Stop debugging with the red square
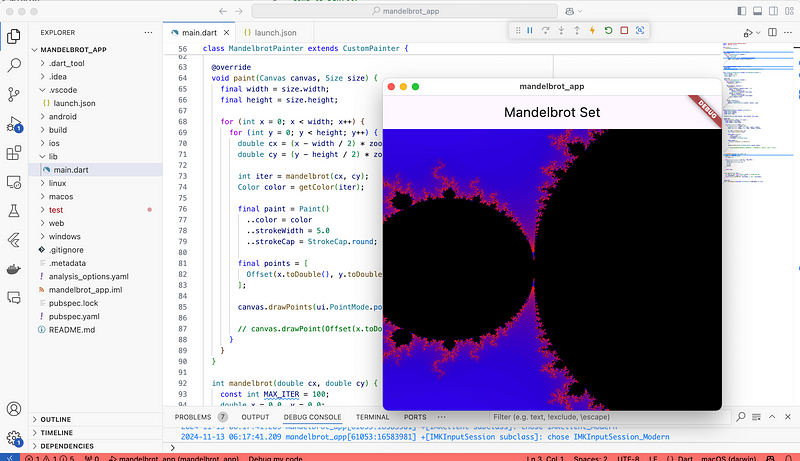The width and height of the screenshot is (800, 461). (624, 30)
